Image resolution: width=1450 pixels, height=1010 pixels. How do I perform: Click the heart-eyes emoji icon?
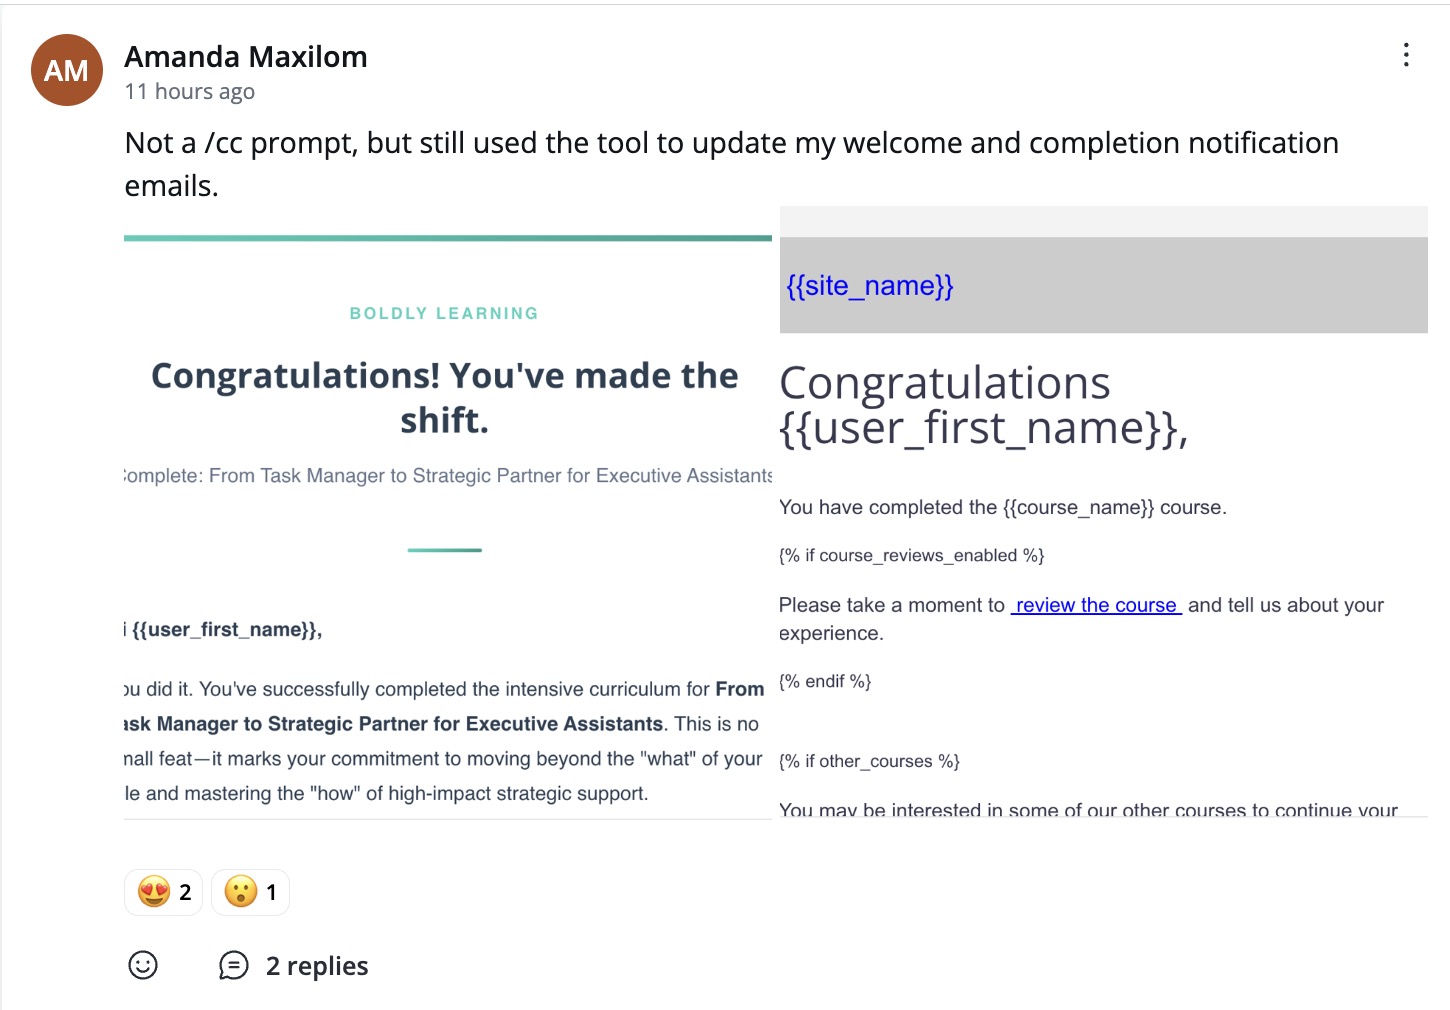pyautogui.click(x=151, y=891)
